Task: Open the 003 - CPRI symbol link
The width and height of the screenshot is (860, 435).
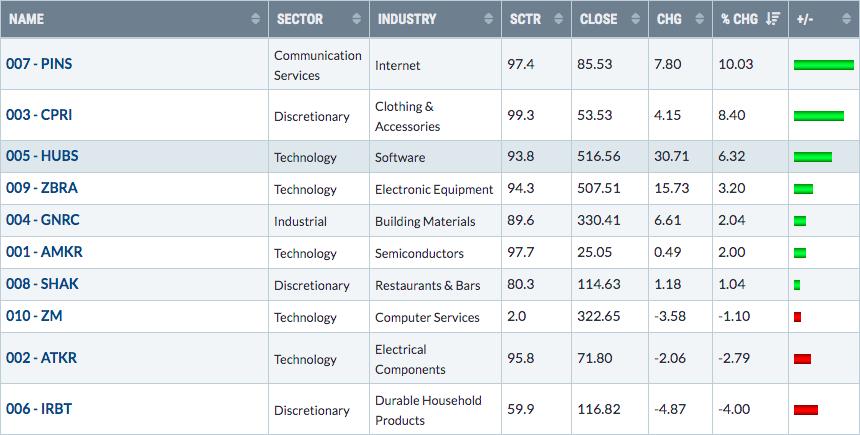Action: pos(39,115)
